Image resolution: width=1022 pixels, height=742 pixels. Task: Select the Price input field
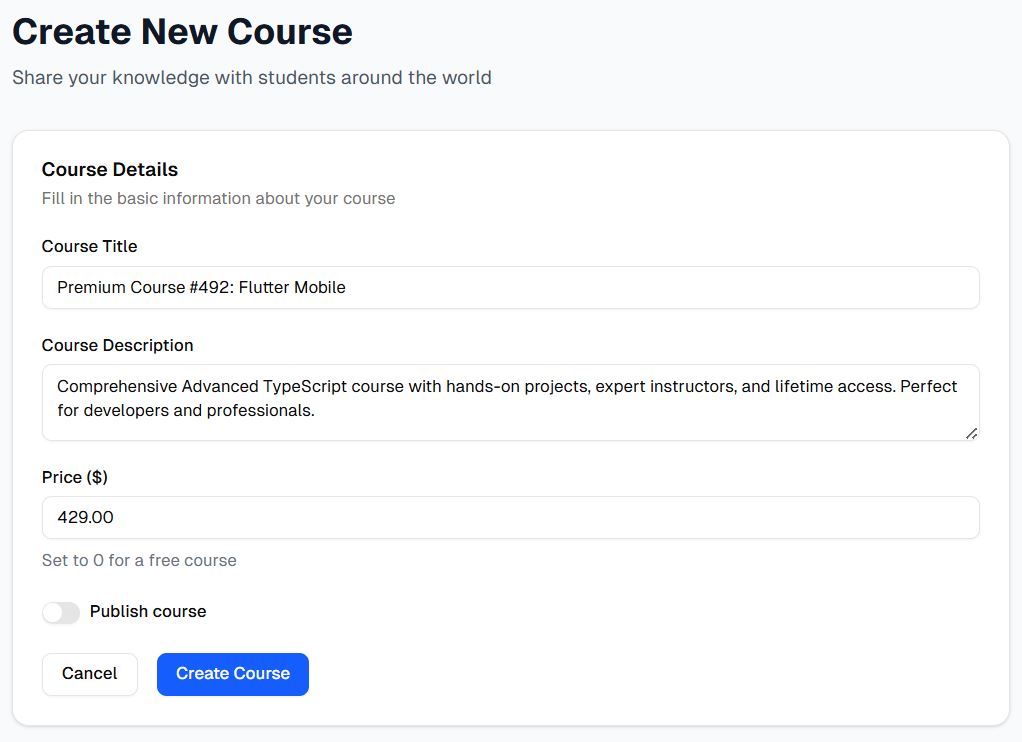tap(510, 518)
